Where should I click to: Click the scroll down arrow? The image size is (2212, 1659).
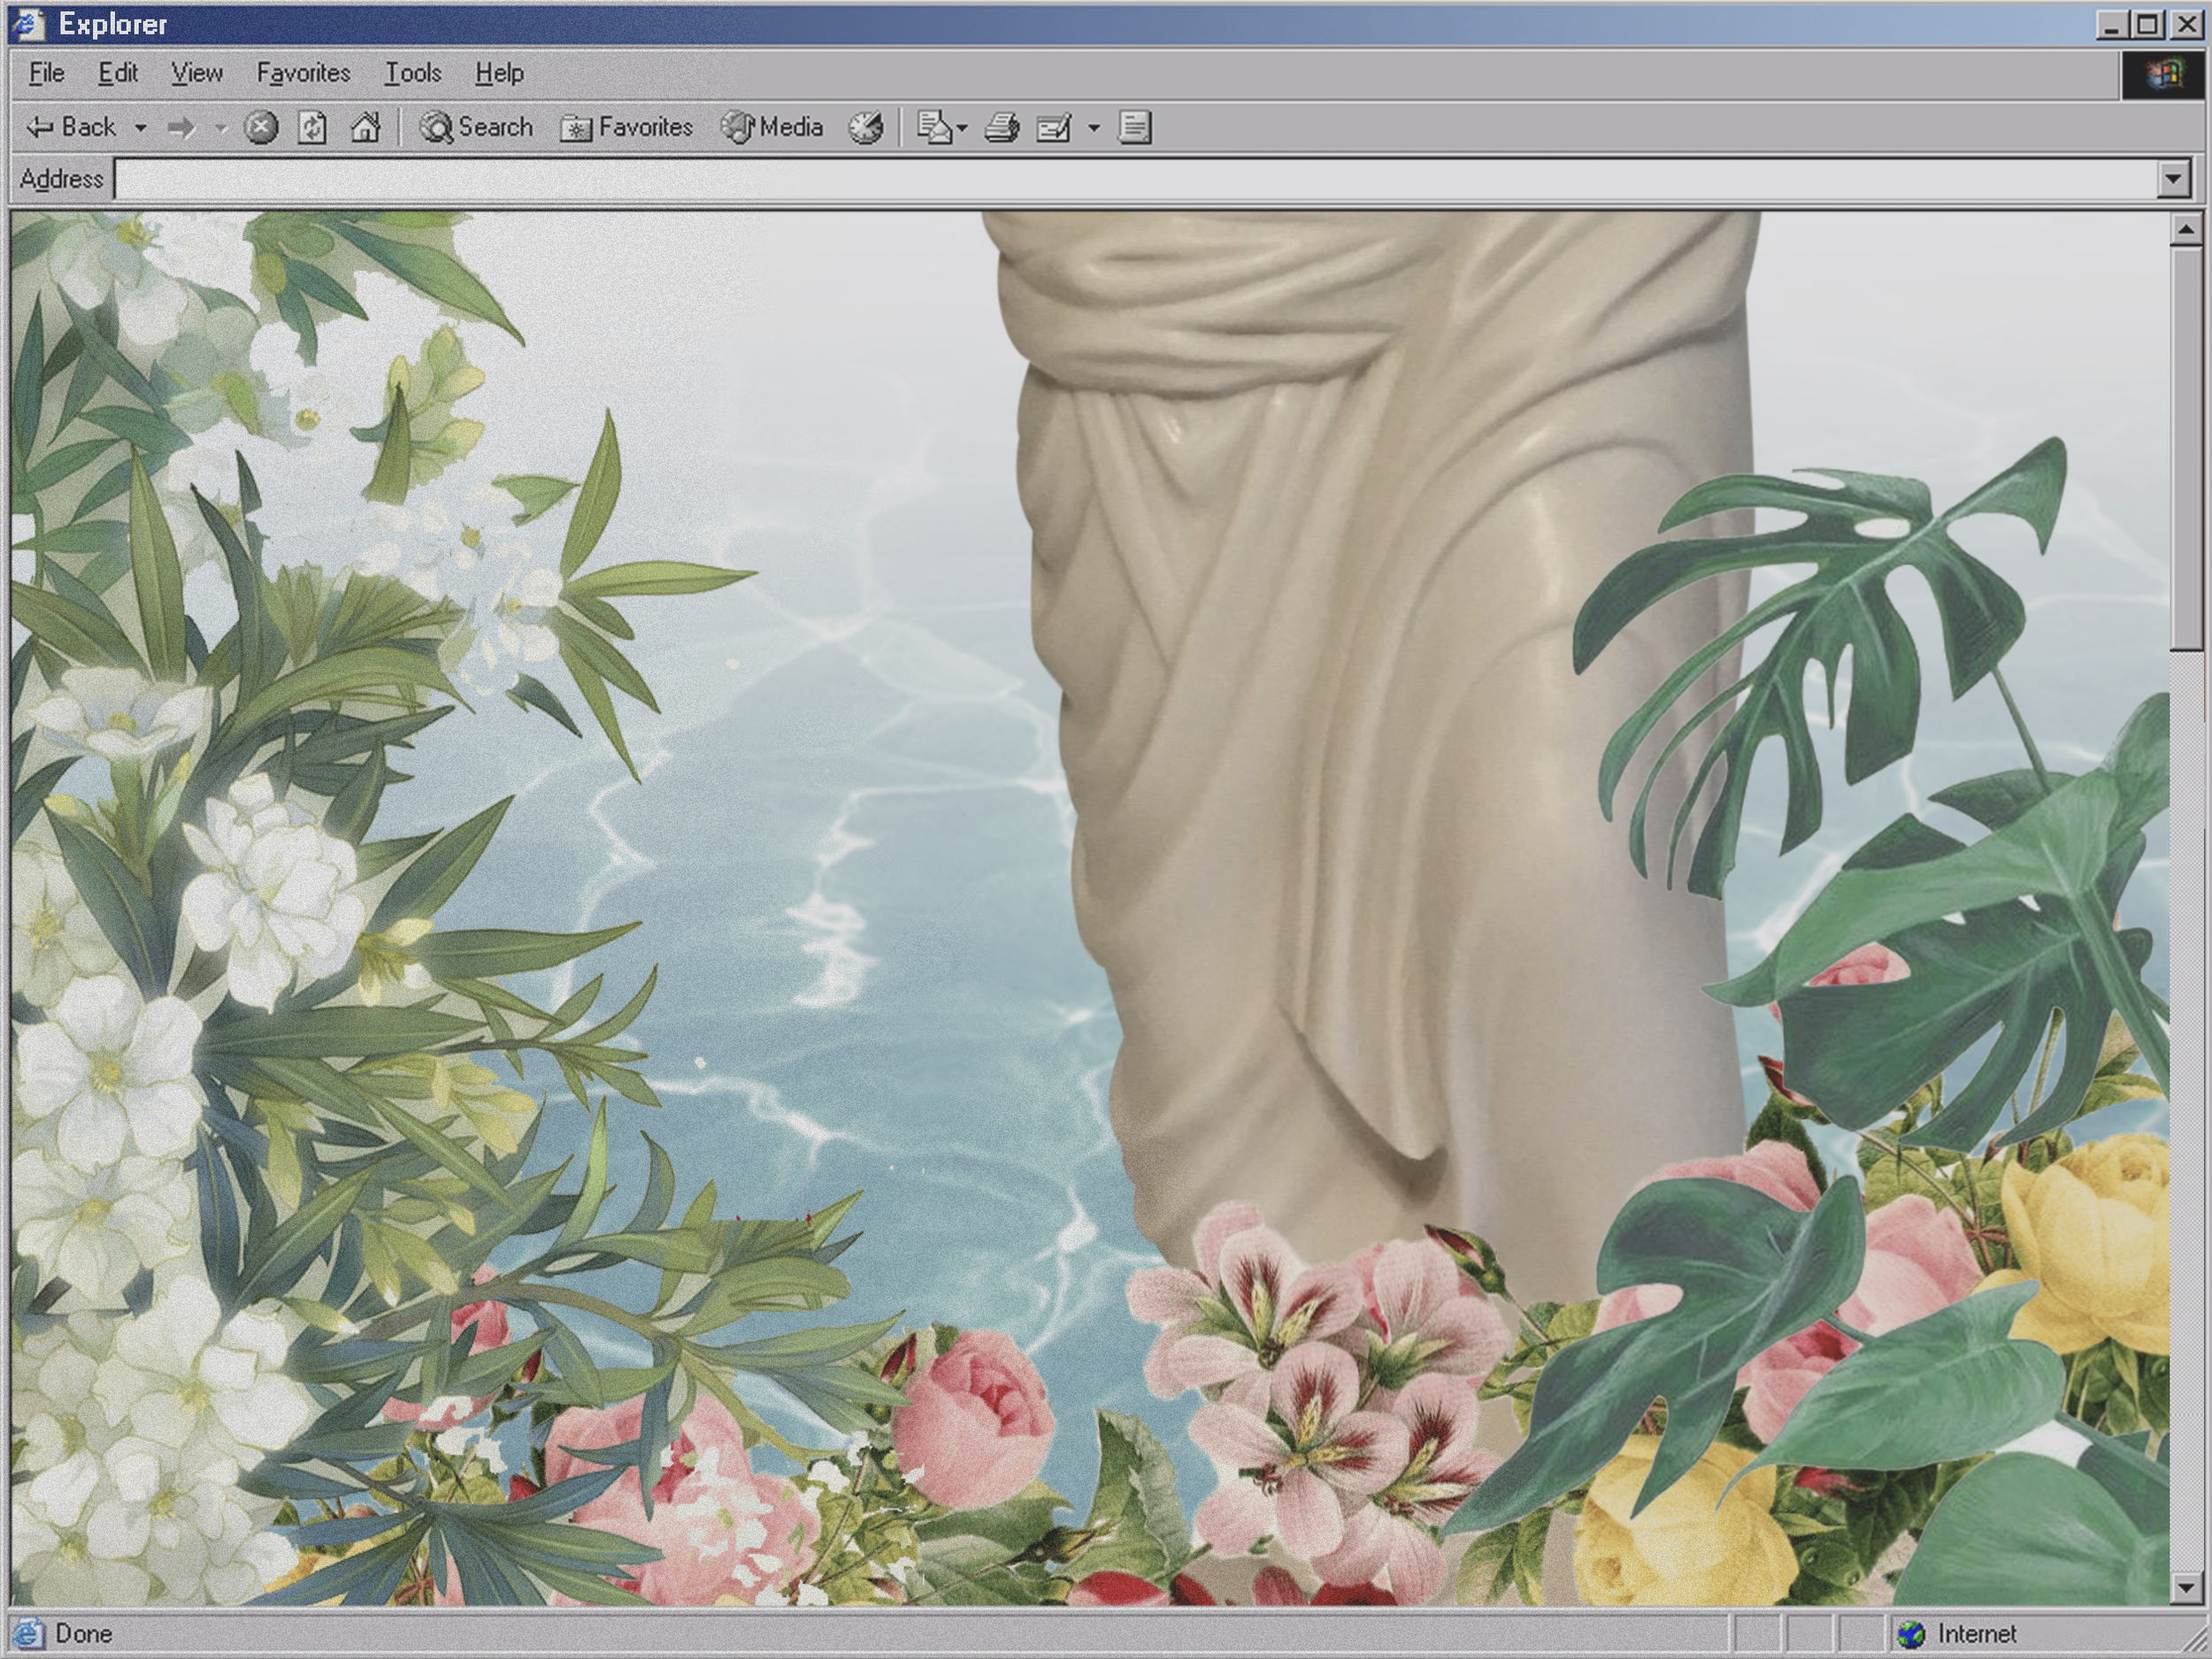tap(2185, 1587)
